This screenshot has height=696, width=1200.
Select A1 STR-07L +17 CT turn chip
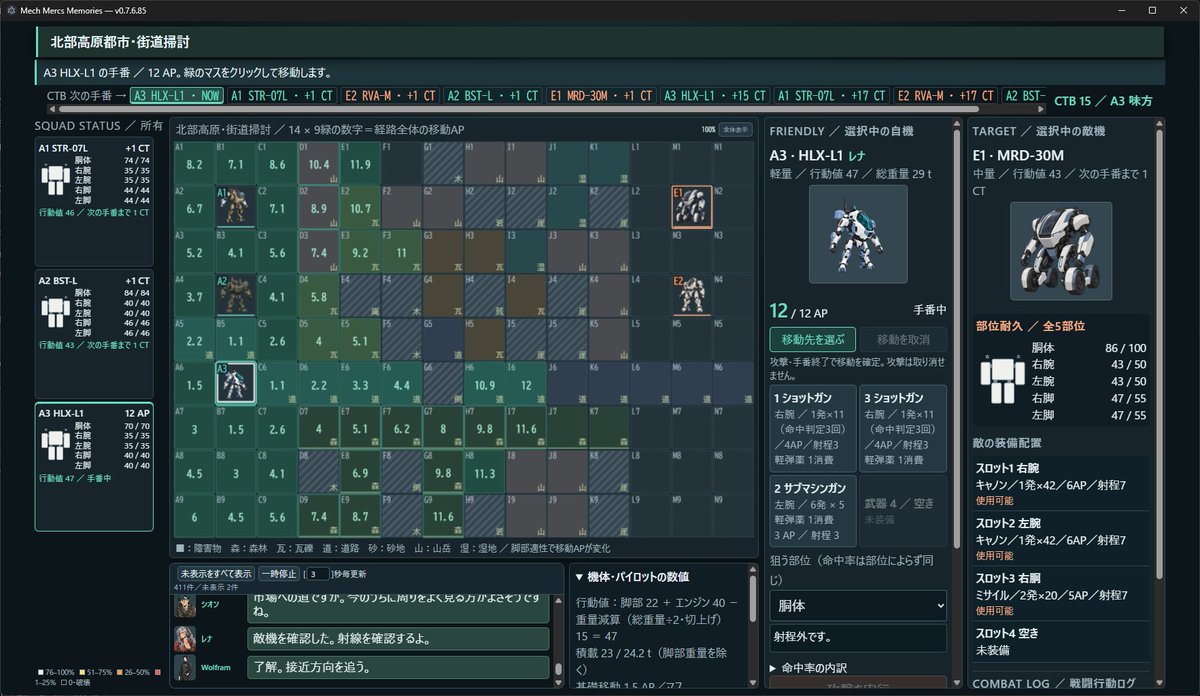point(832,96)
